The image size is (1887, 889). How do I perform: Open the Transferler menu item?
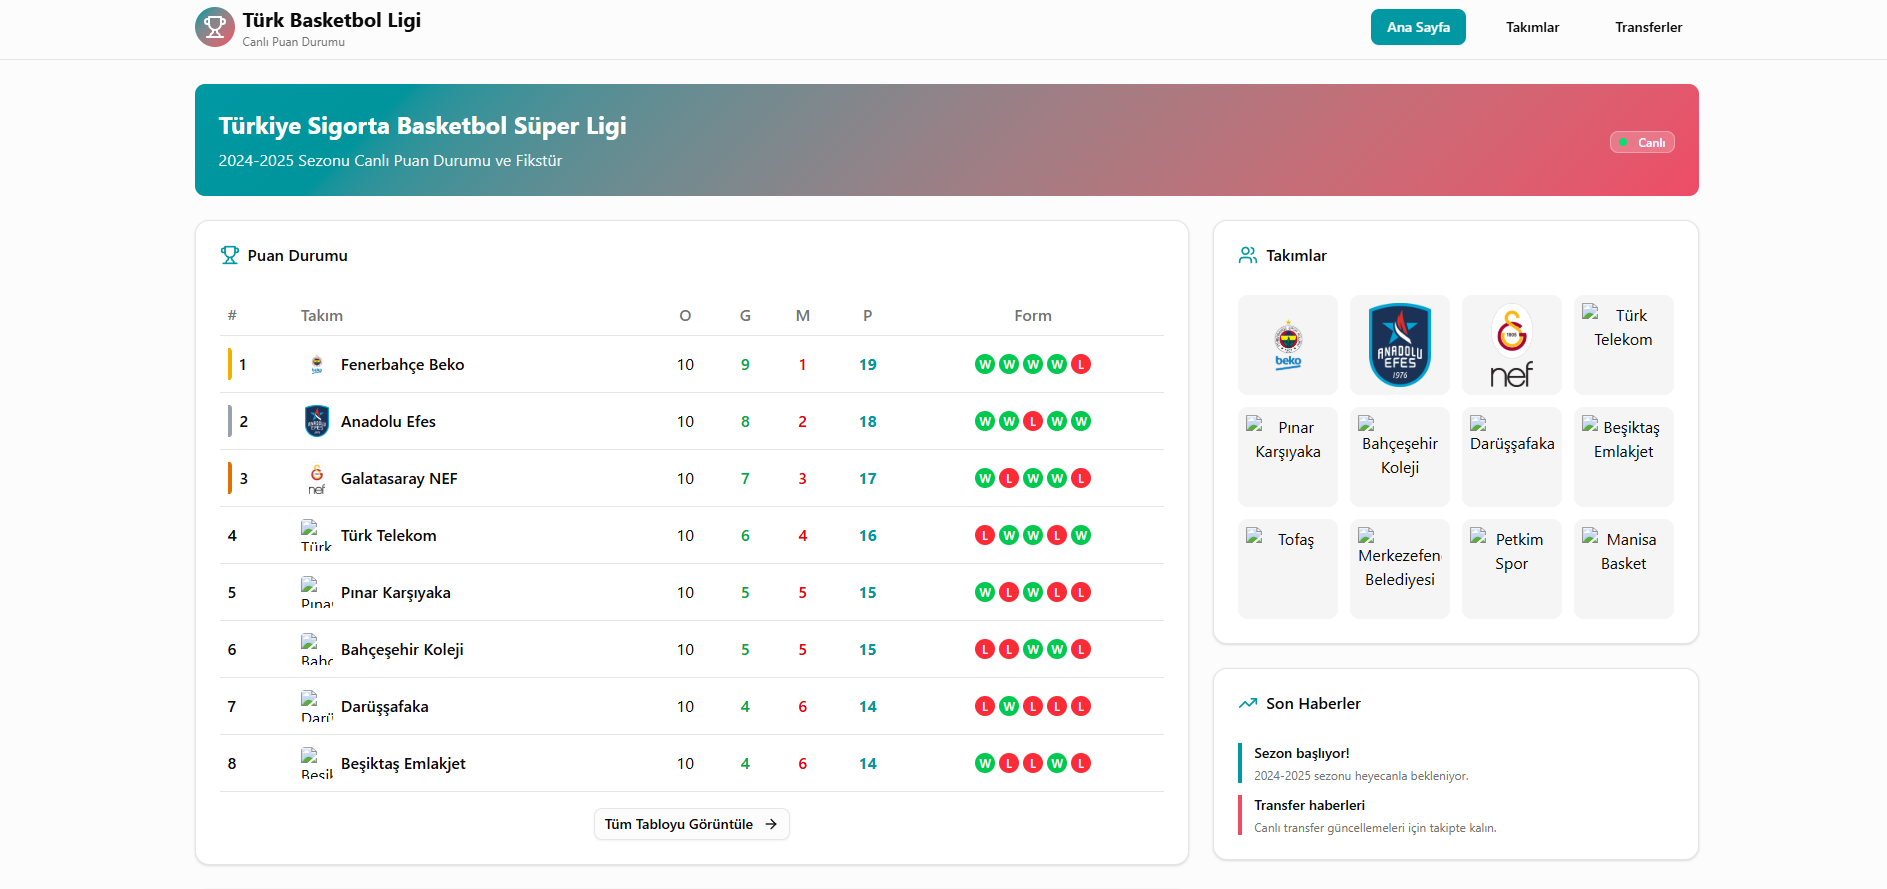tap(1648, 27)
